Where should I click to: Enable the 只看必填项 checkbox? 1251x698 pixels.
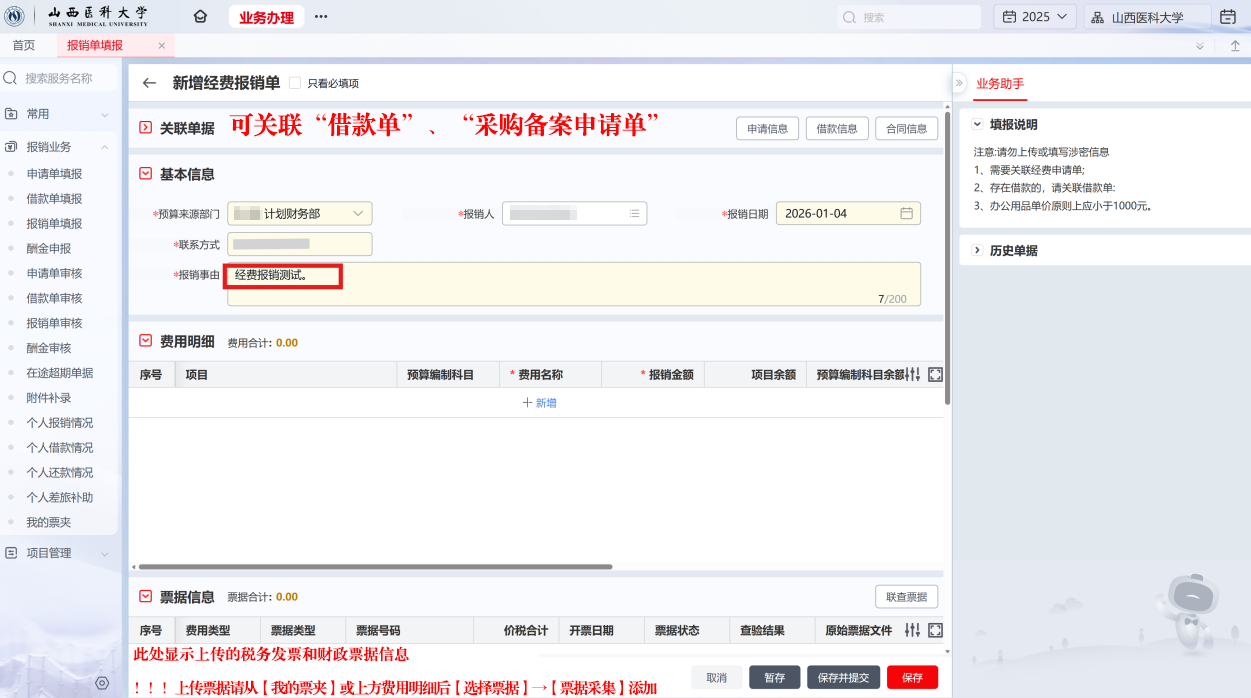pyautogui.click(x=295, y=83)
